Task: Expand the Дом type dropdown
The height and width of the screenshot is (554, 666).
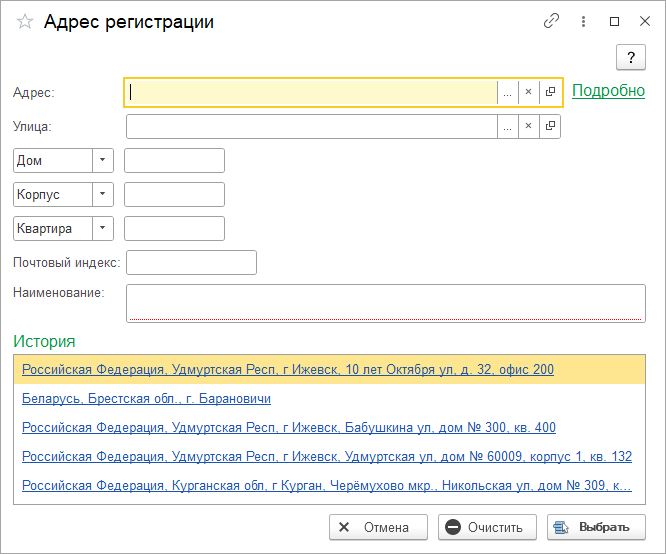Action: tap(103, 160)
